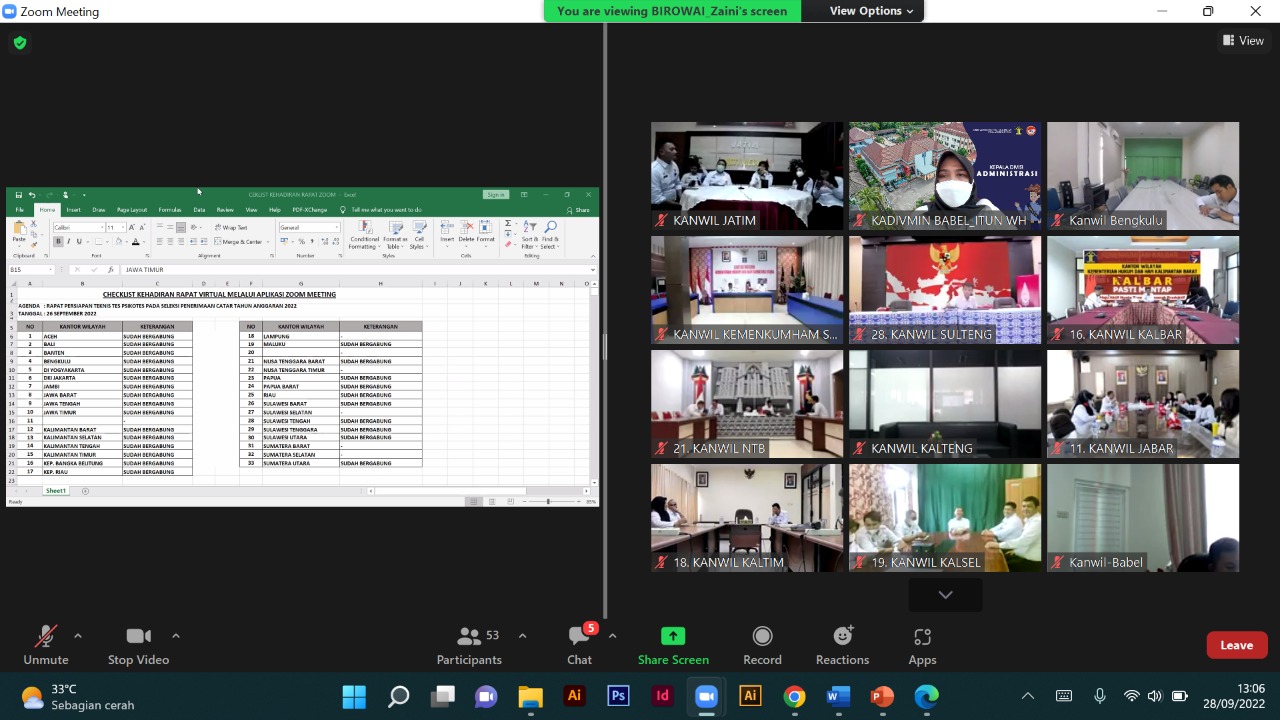Click the green Share Screen button
This screenshot has height=720, width=1280.
[x=673, y=645]
